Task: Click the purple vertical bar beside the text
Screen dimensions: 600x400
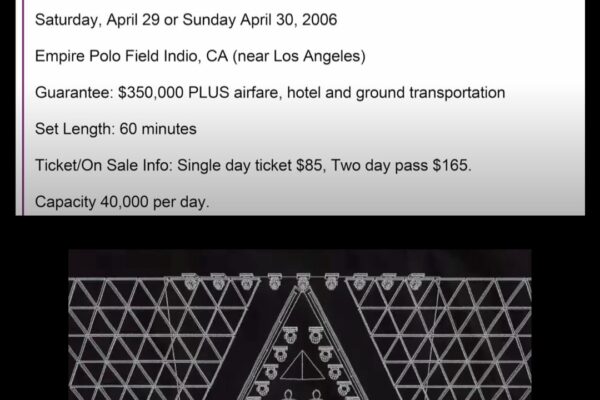Action: 23,108
